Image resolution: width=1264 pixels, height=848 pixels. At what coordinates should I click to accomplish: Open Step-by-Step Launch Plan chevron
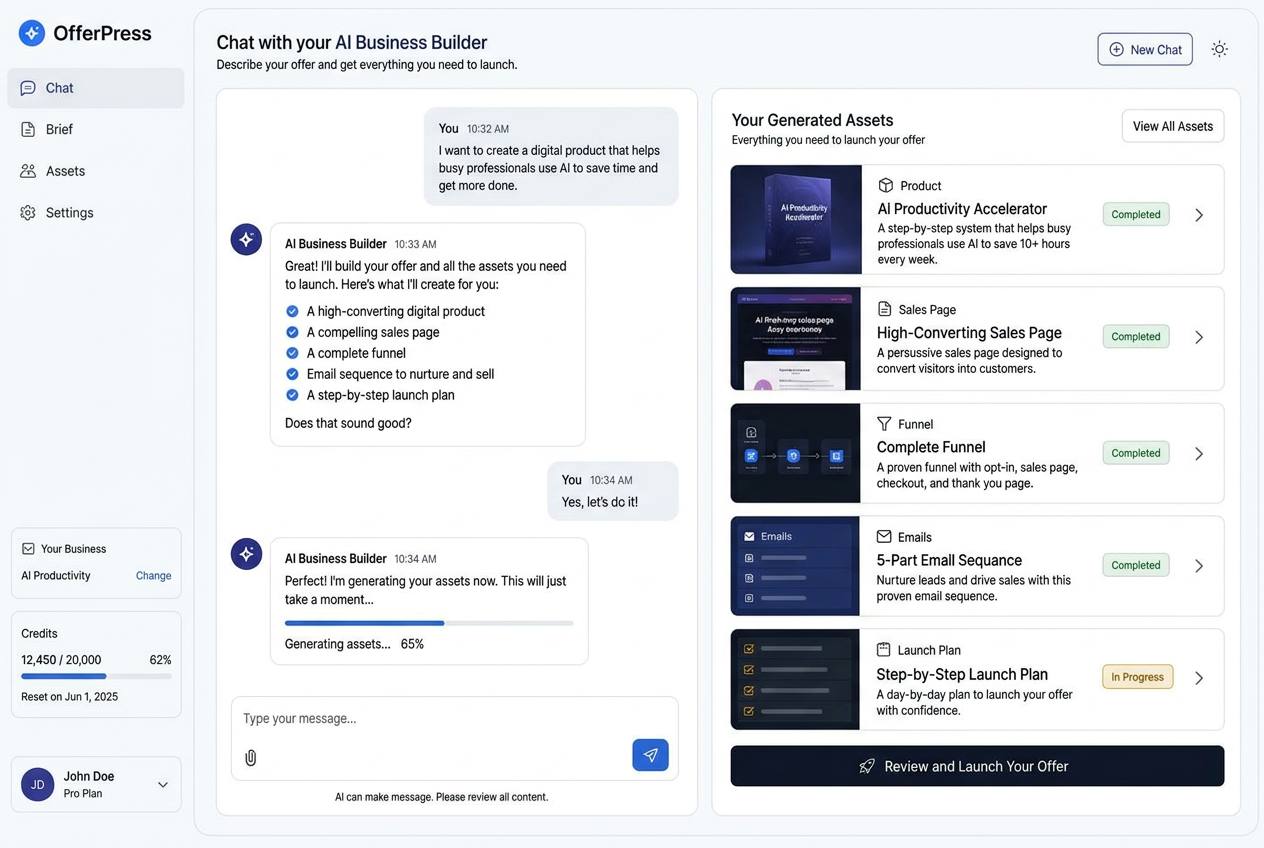[1199, 678]
